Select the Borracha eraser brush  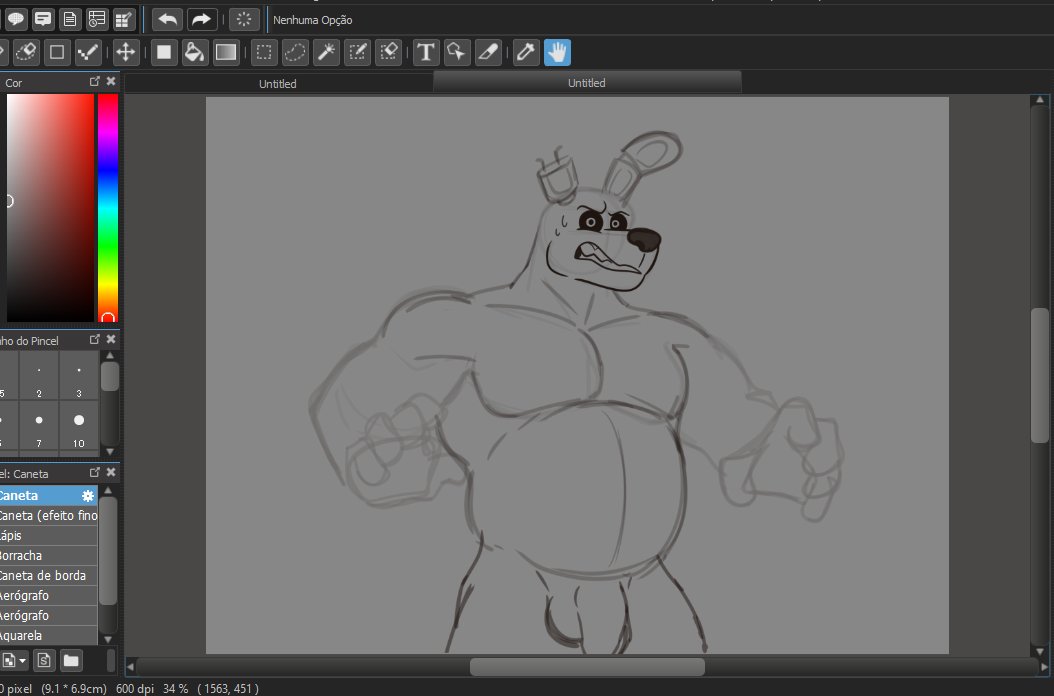click(48, 555)
